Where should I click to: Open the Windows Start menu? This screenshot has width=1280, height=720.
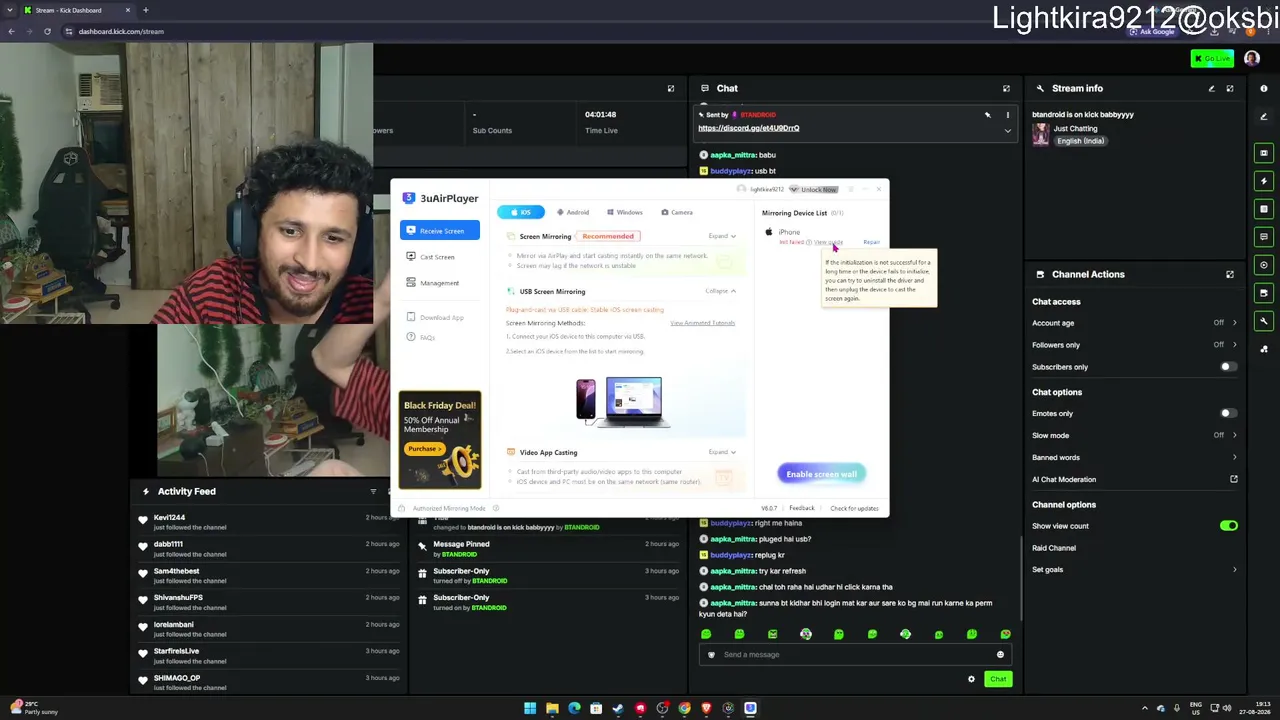click(530, 709)
